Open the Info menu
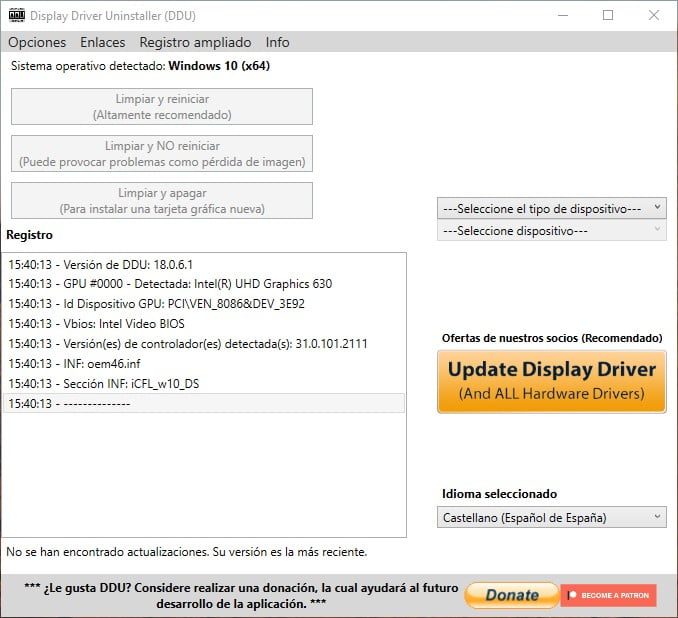Viewport: 678px width, 618px height. [x=277, y=42]
